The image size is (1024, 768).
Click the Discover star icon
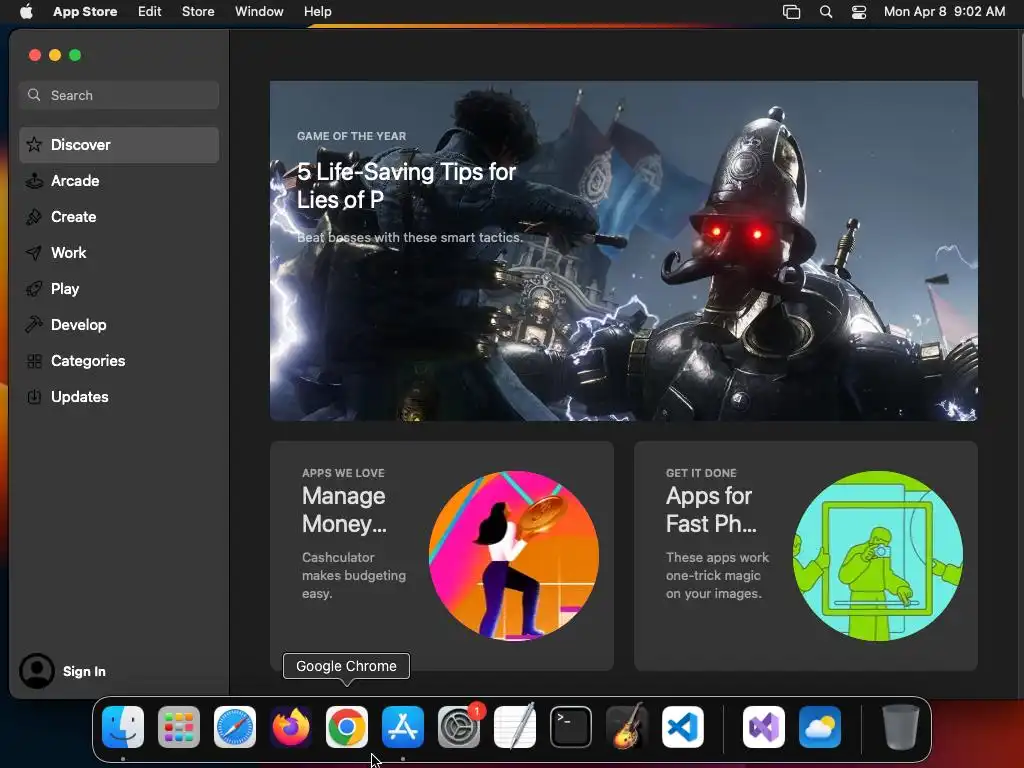tap(34, 144)
